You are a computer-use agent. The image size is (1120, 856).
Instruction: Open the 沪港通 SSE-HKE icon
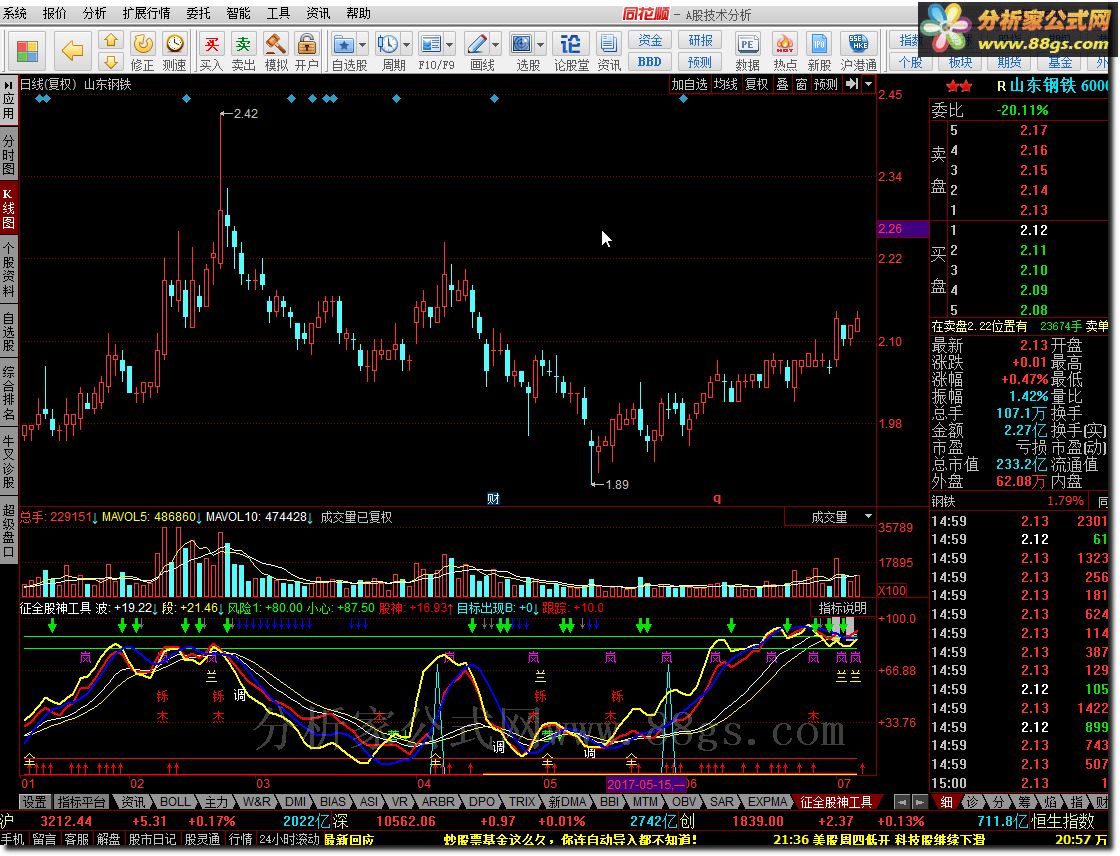(x=858, y=44)
